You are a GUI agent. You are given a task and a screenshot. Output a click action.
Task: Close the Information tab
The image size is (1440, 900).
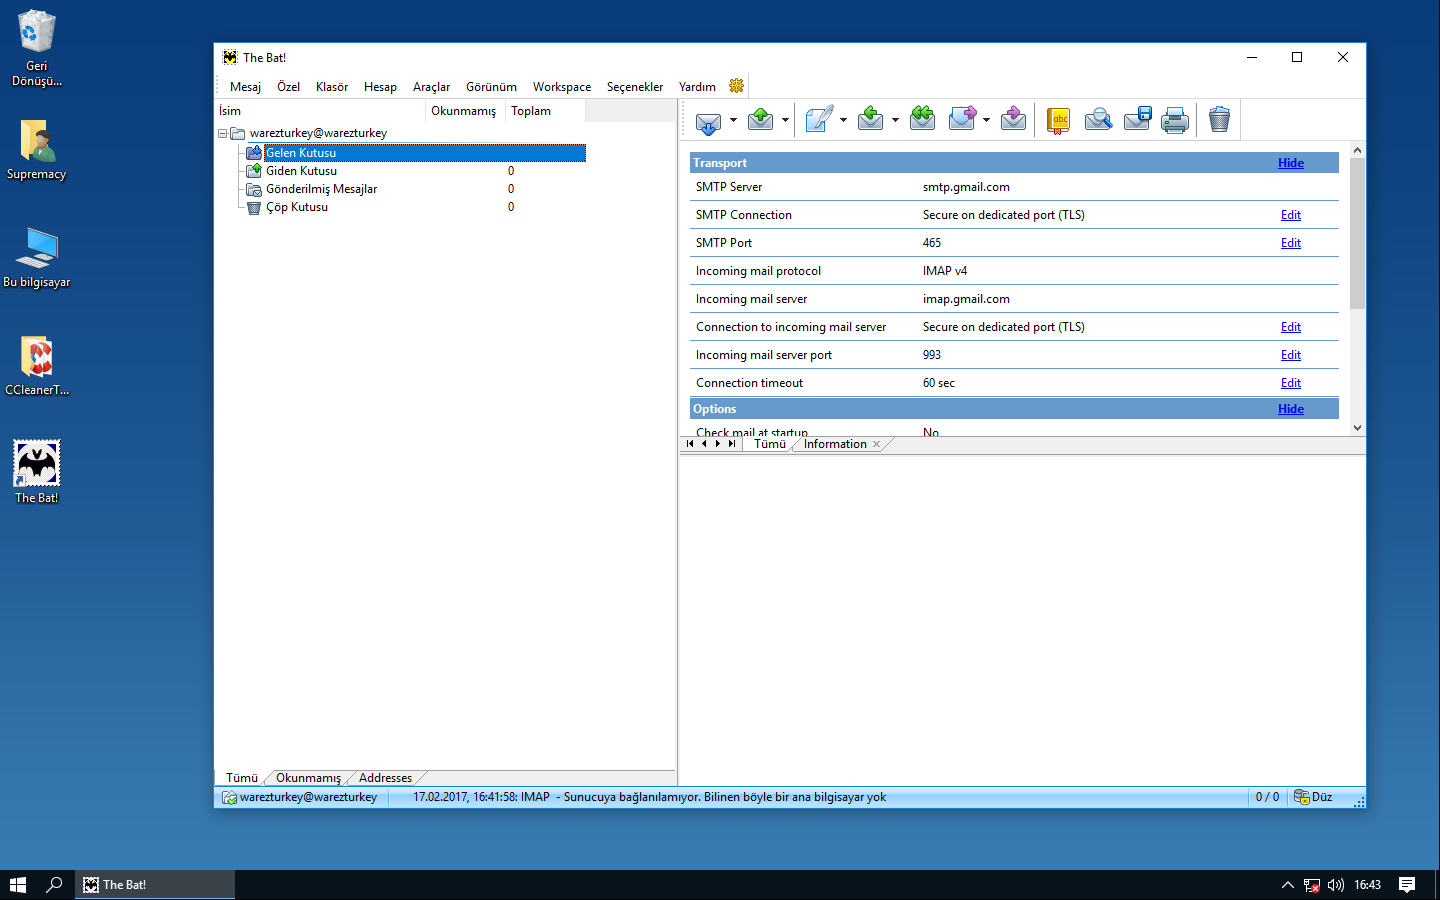877,444
